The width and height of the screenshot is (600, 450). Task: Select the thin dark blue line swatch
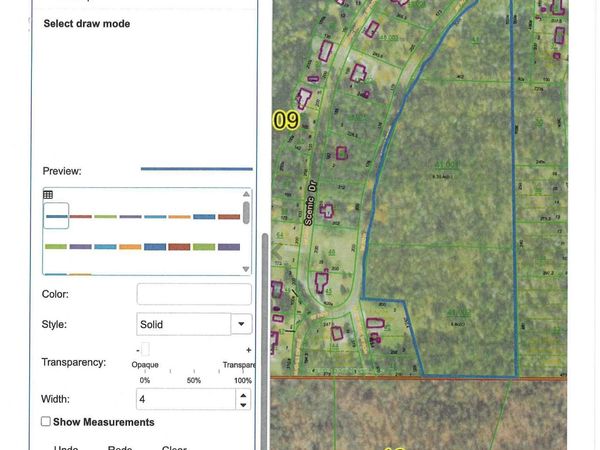pyautogui.click(x=56, y=216)
